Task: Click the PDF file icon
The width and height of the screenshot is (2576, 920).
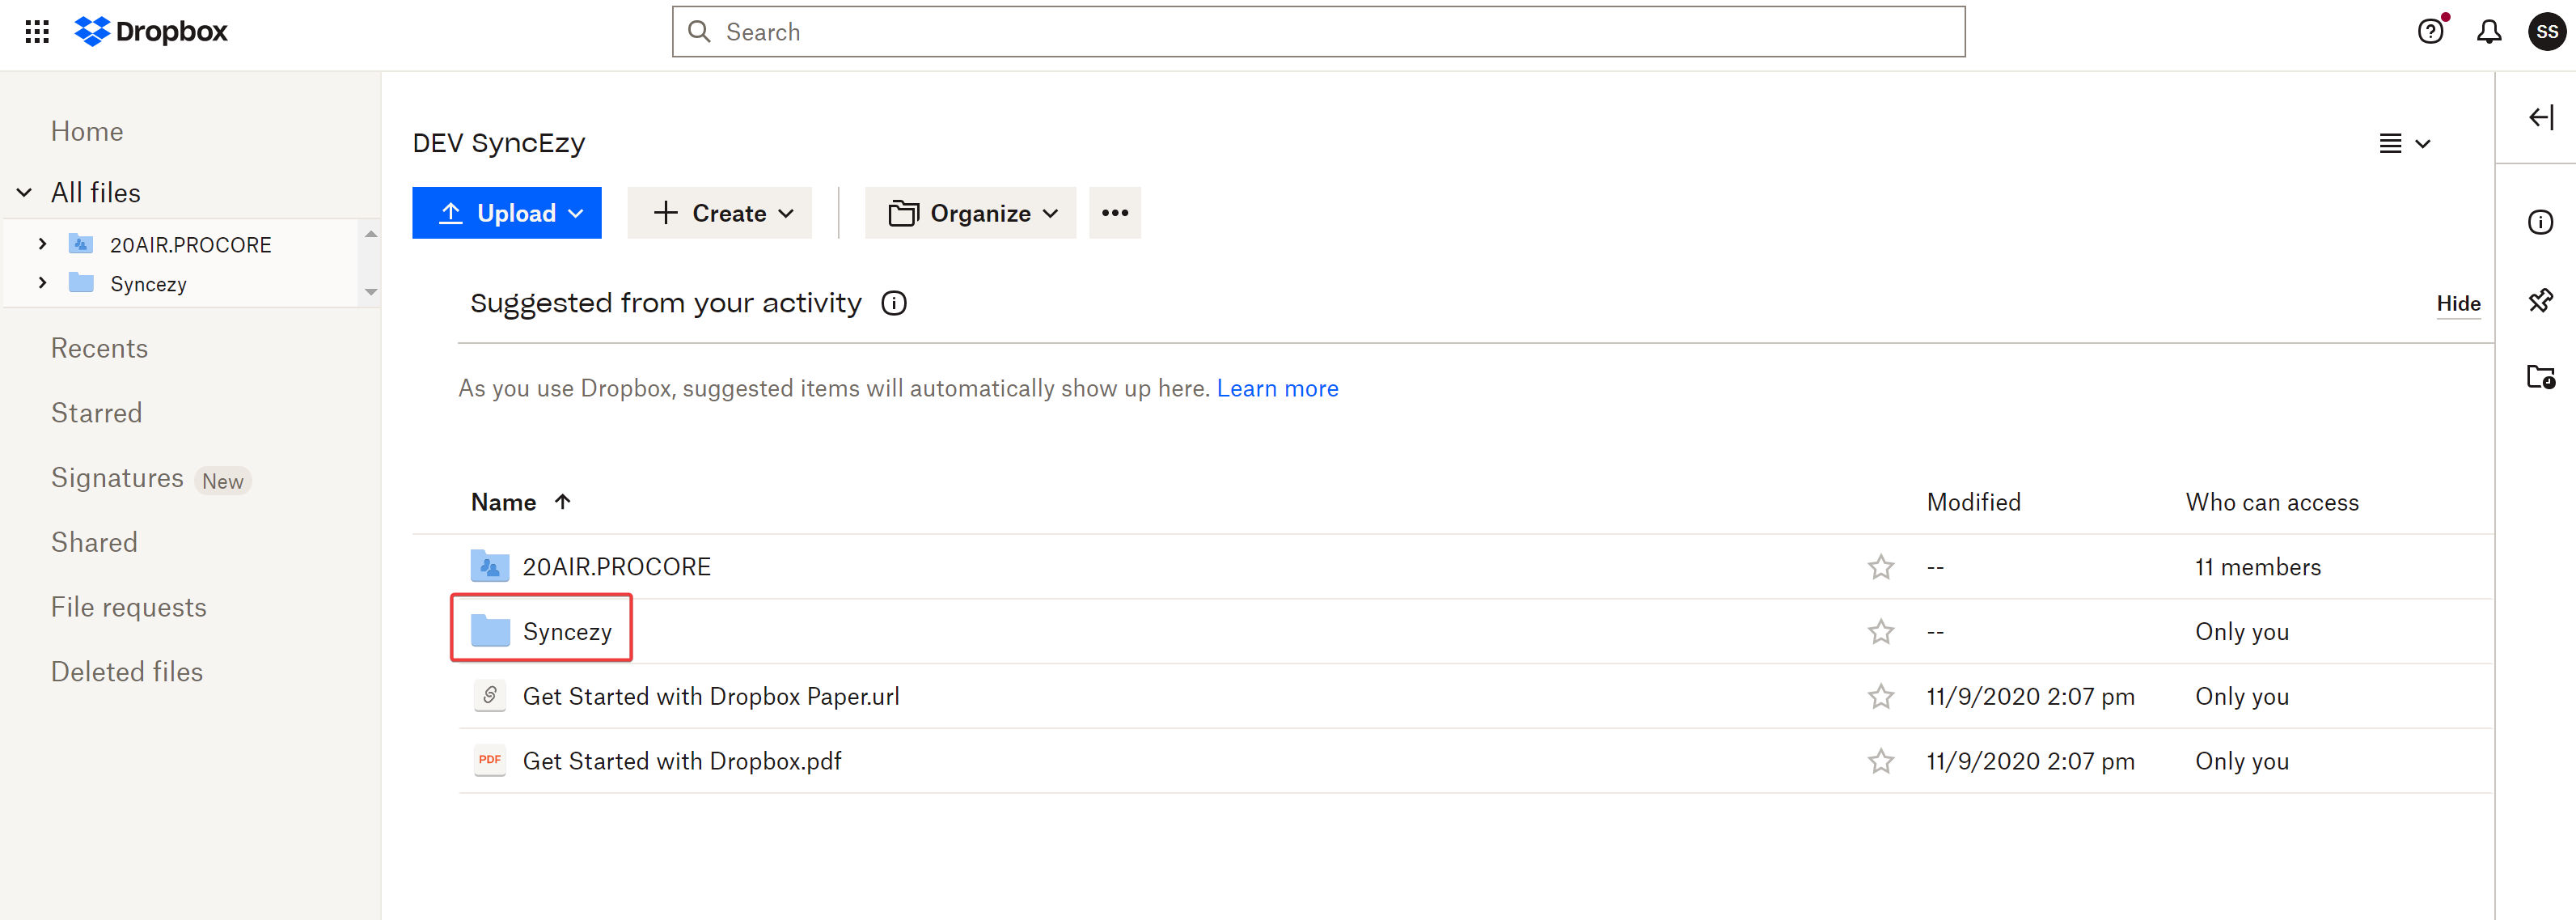Action: click(x=490, y=761)
